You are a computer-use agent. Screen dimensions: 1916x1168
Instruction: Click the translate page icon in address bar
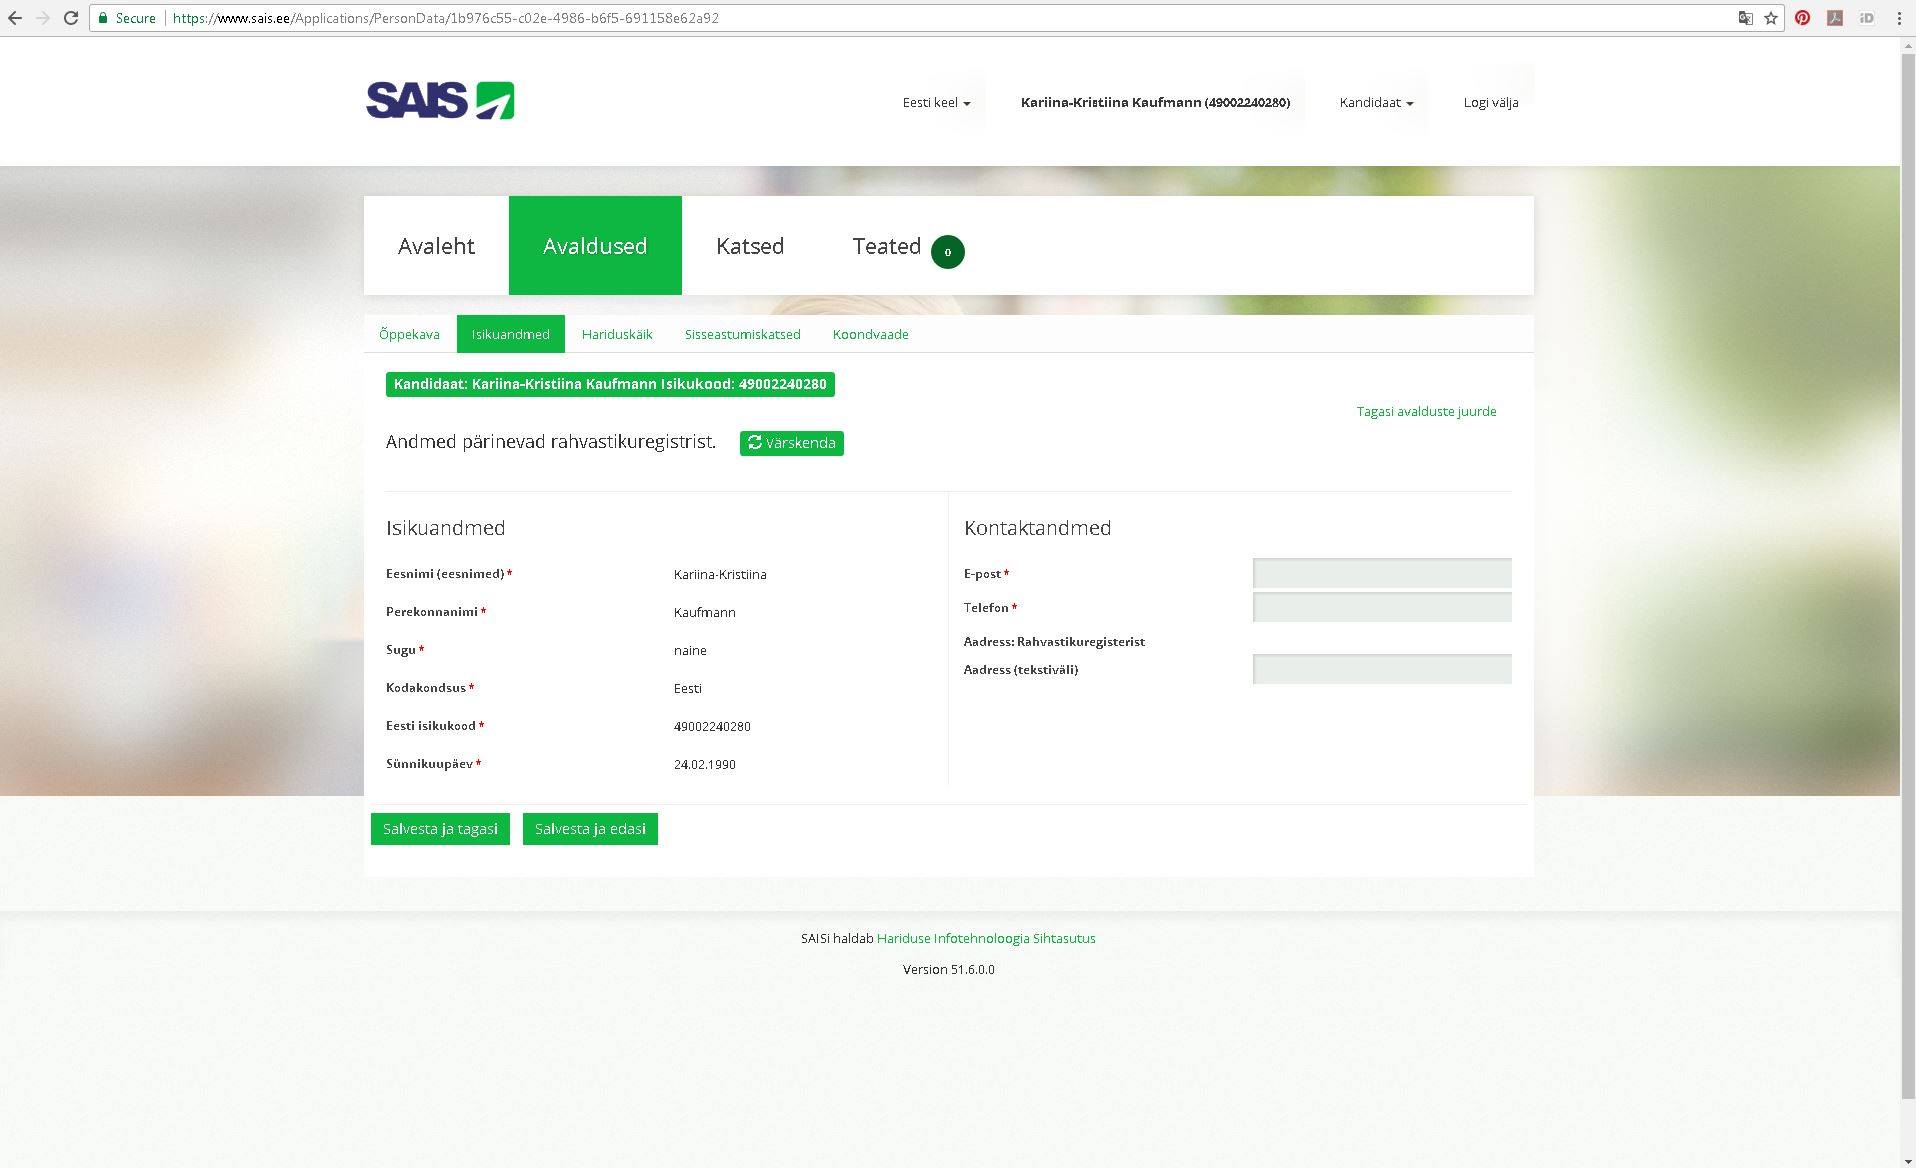[1745, 18]
